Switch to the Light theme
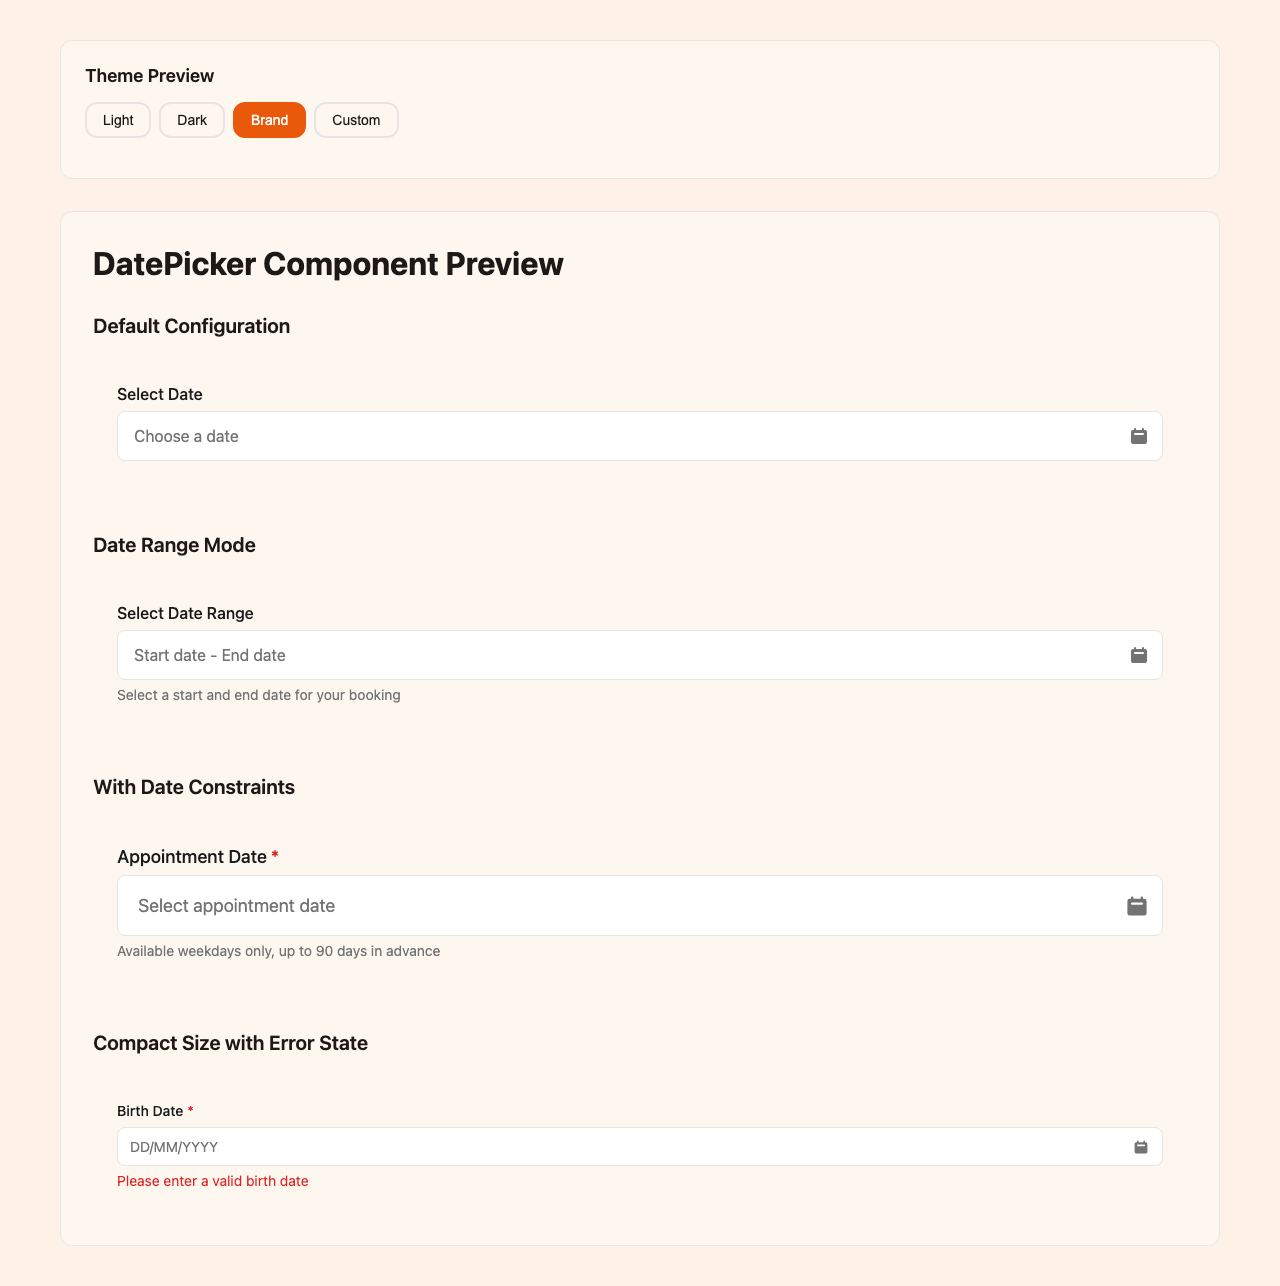This screenshot has height=1286, width=1280. click(x=117, y=120)
